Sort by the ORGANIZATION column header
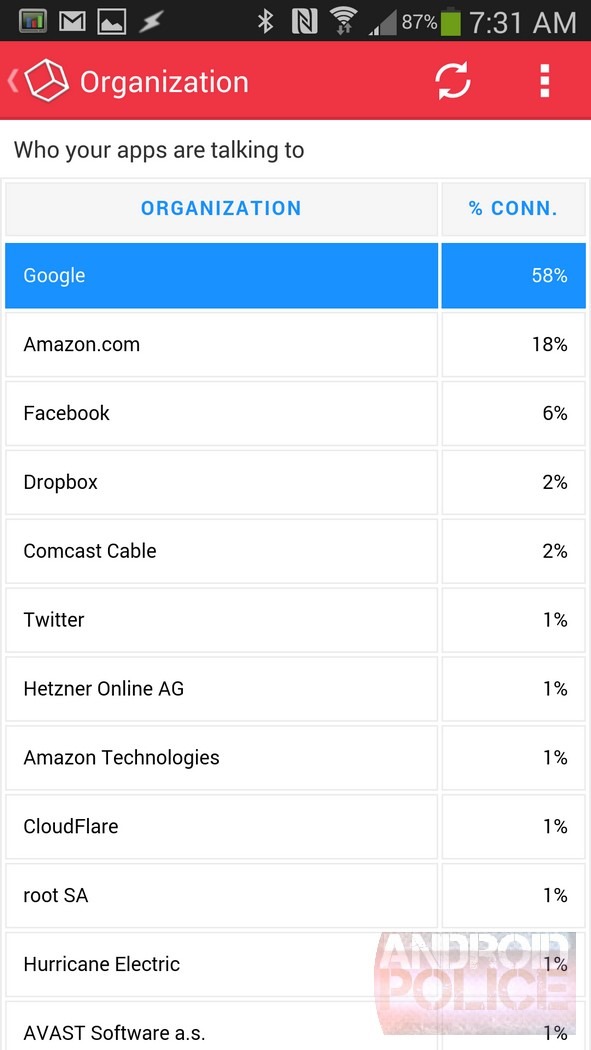Image resolution: width=591 pixels, height=1050 pixels. coord(222,208)
